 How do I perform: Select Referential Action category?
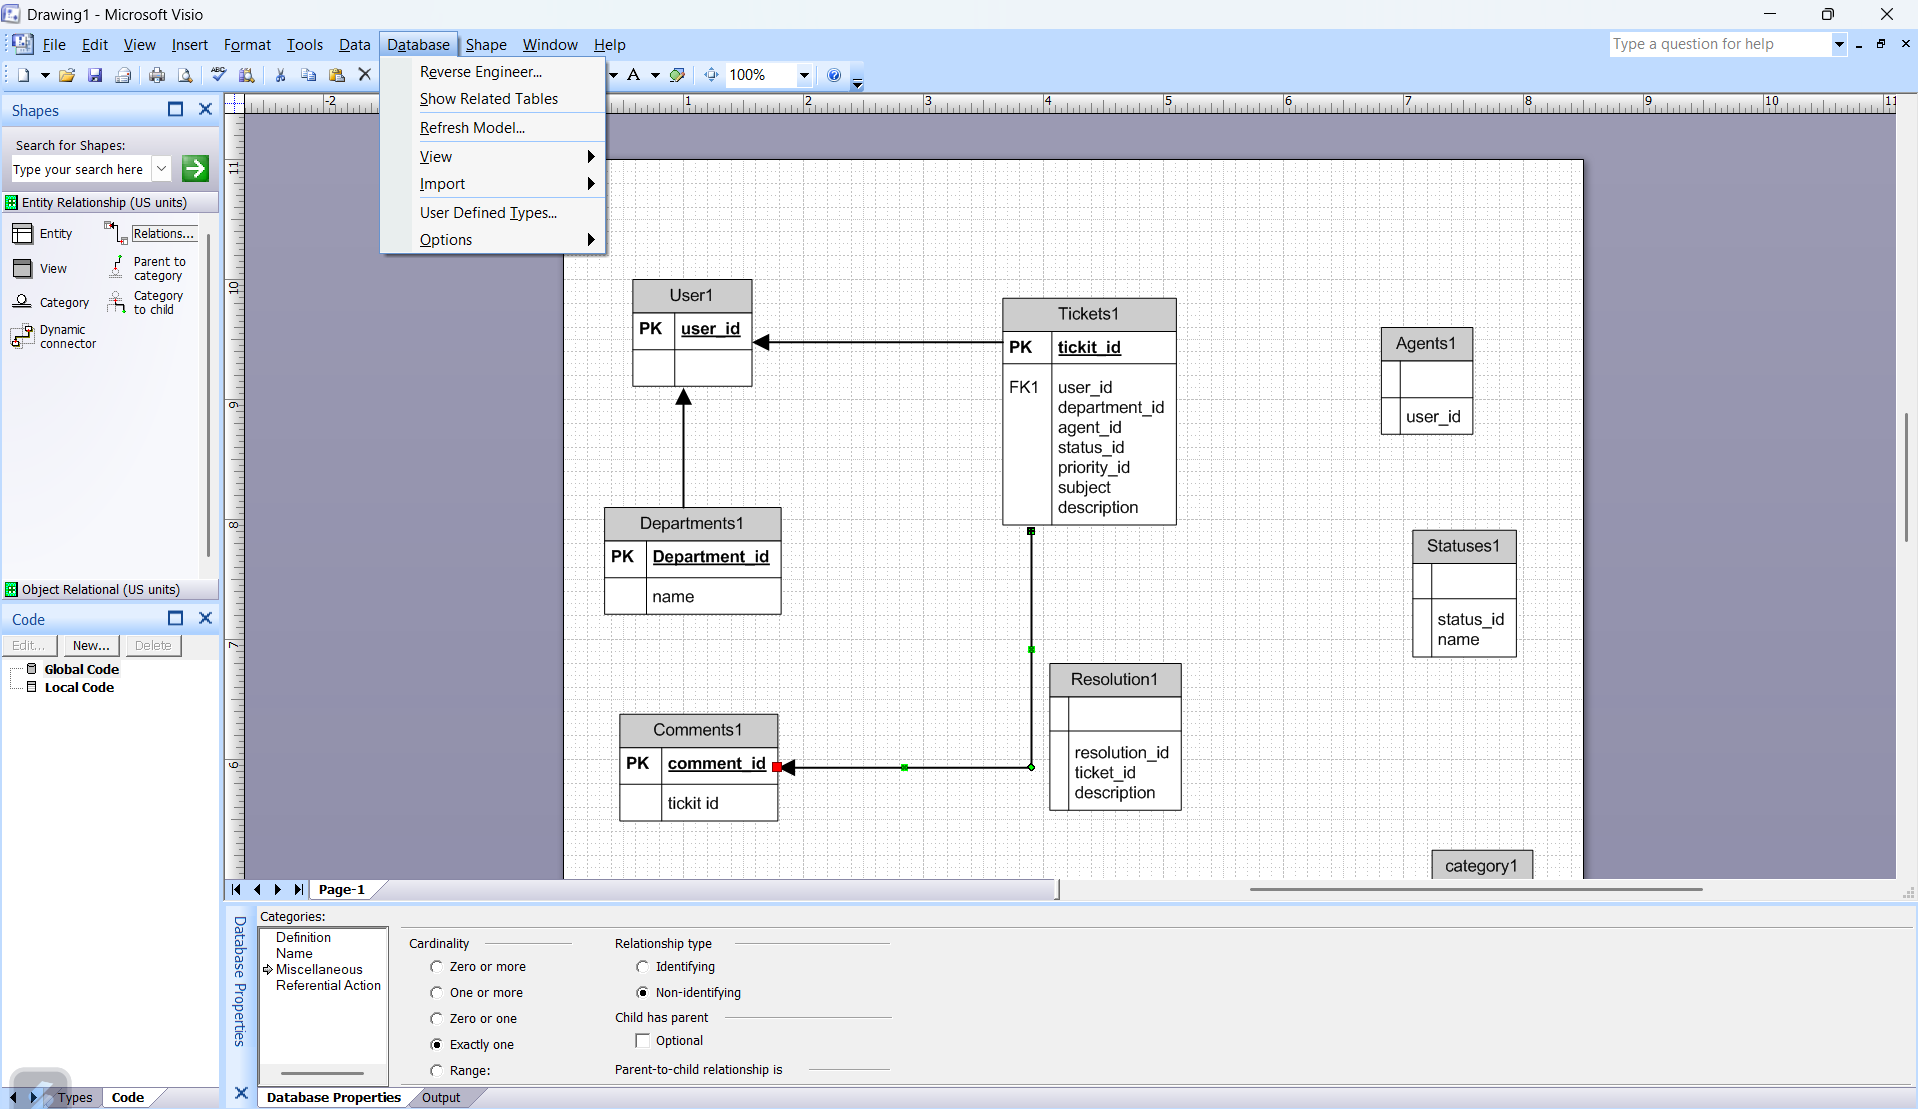(328, 986)
